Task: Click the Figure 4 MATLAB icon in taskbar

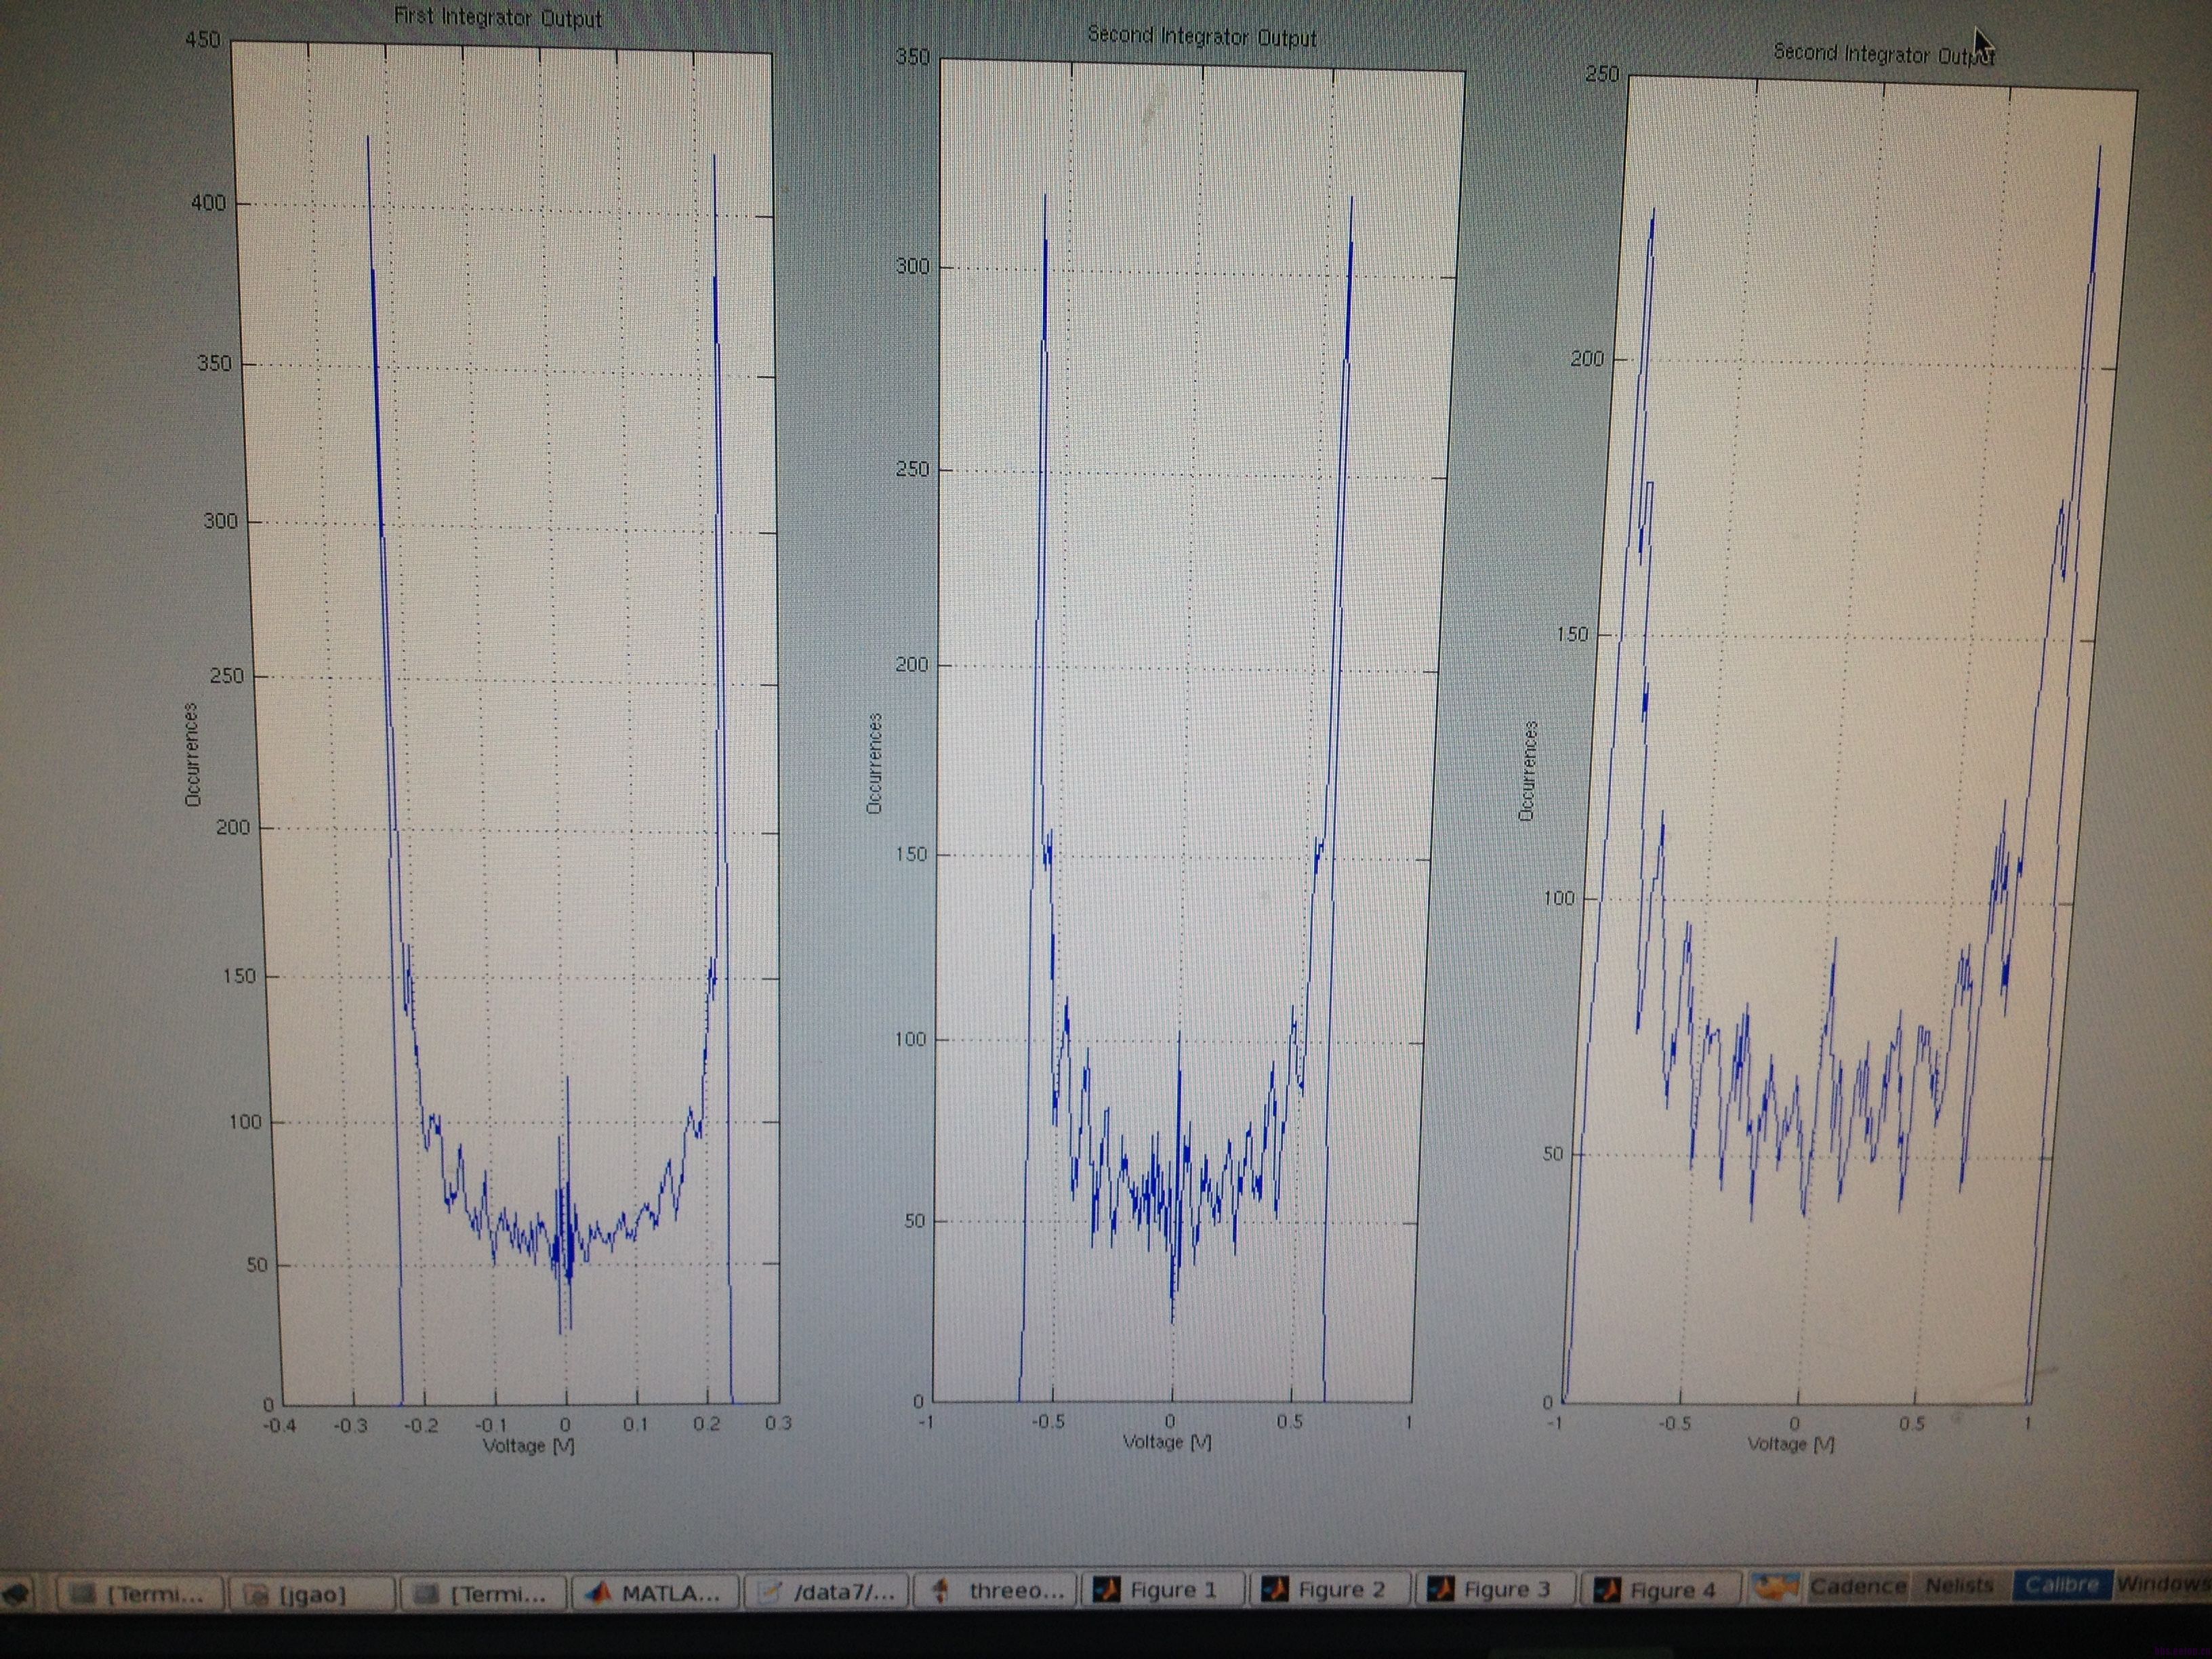Action: pyautogui.click(x=1606, y=1589)
